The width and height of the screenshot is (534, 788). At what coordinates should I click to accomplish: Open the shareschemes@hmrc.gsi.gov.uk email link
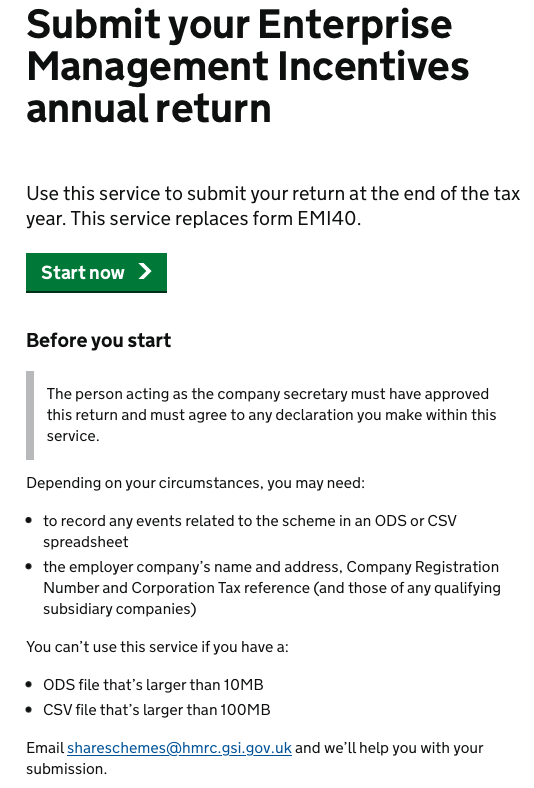[179, 748]
